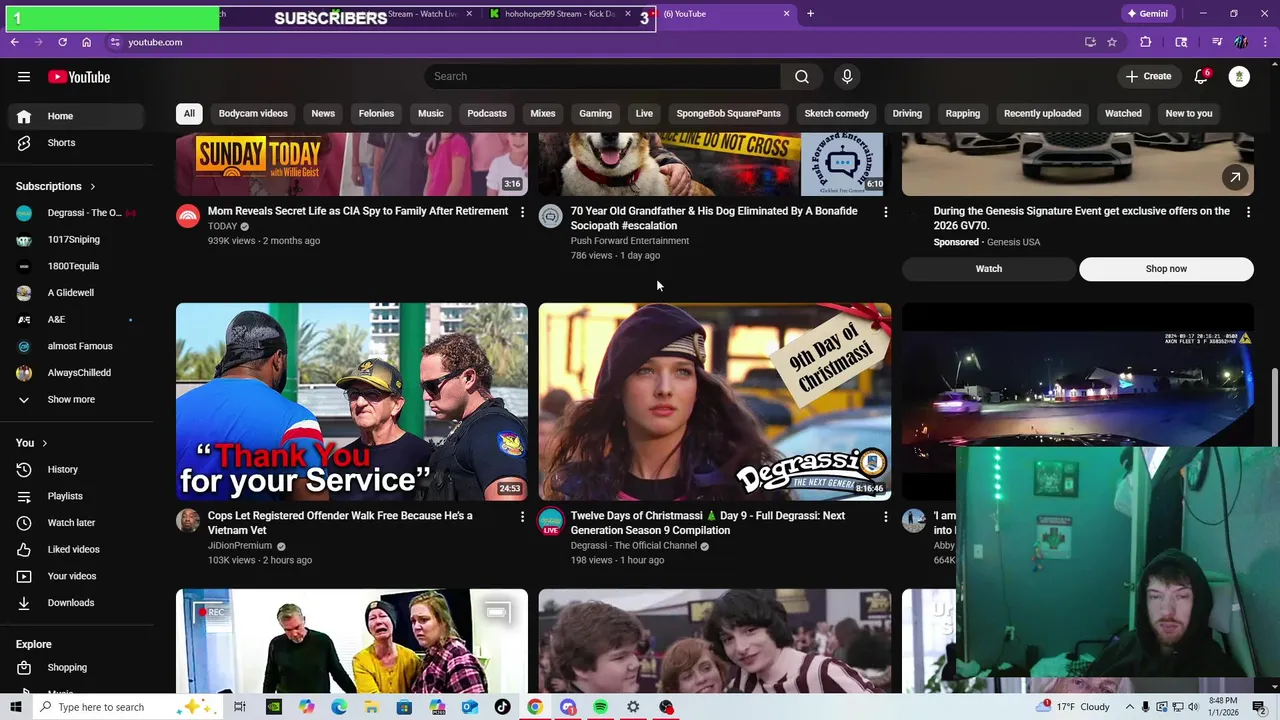Open options menu for Twelve Days of Christmassi video
The image size is (1280, 720).
coord(885,517)
